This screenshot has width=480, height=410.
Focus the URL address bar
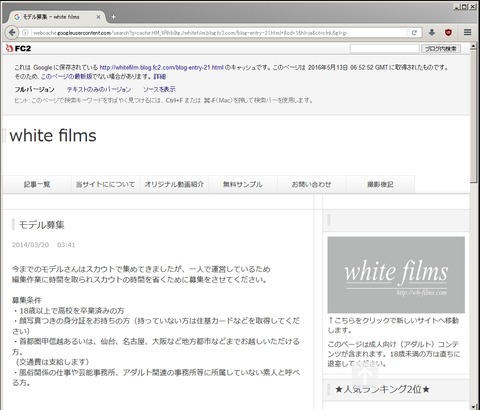(x=218, y=33)
